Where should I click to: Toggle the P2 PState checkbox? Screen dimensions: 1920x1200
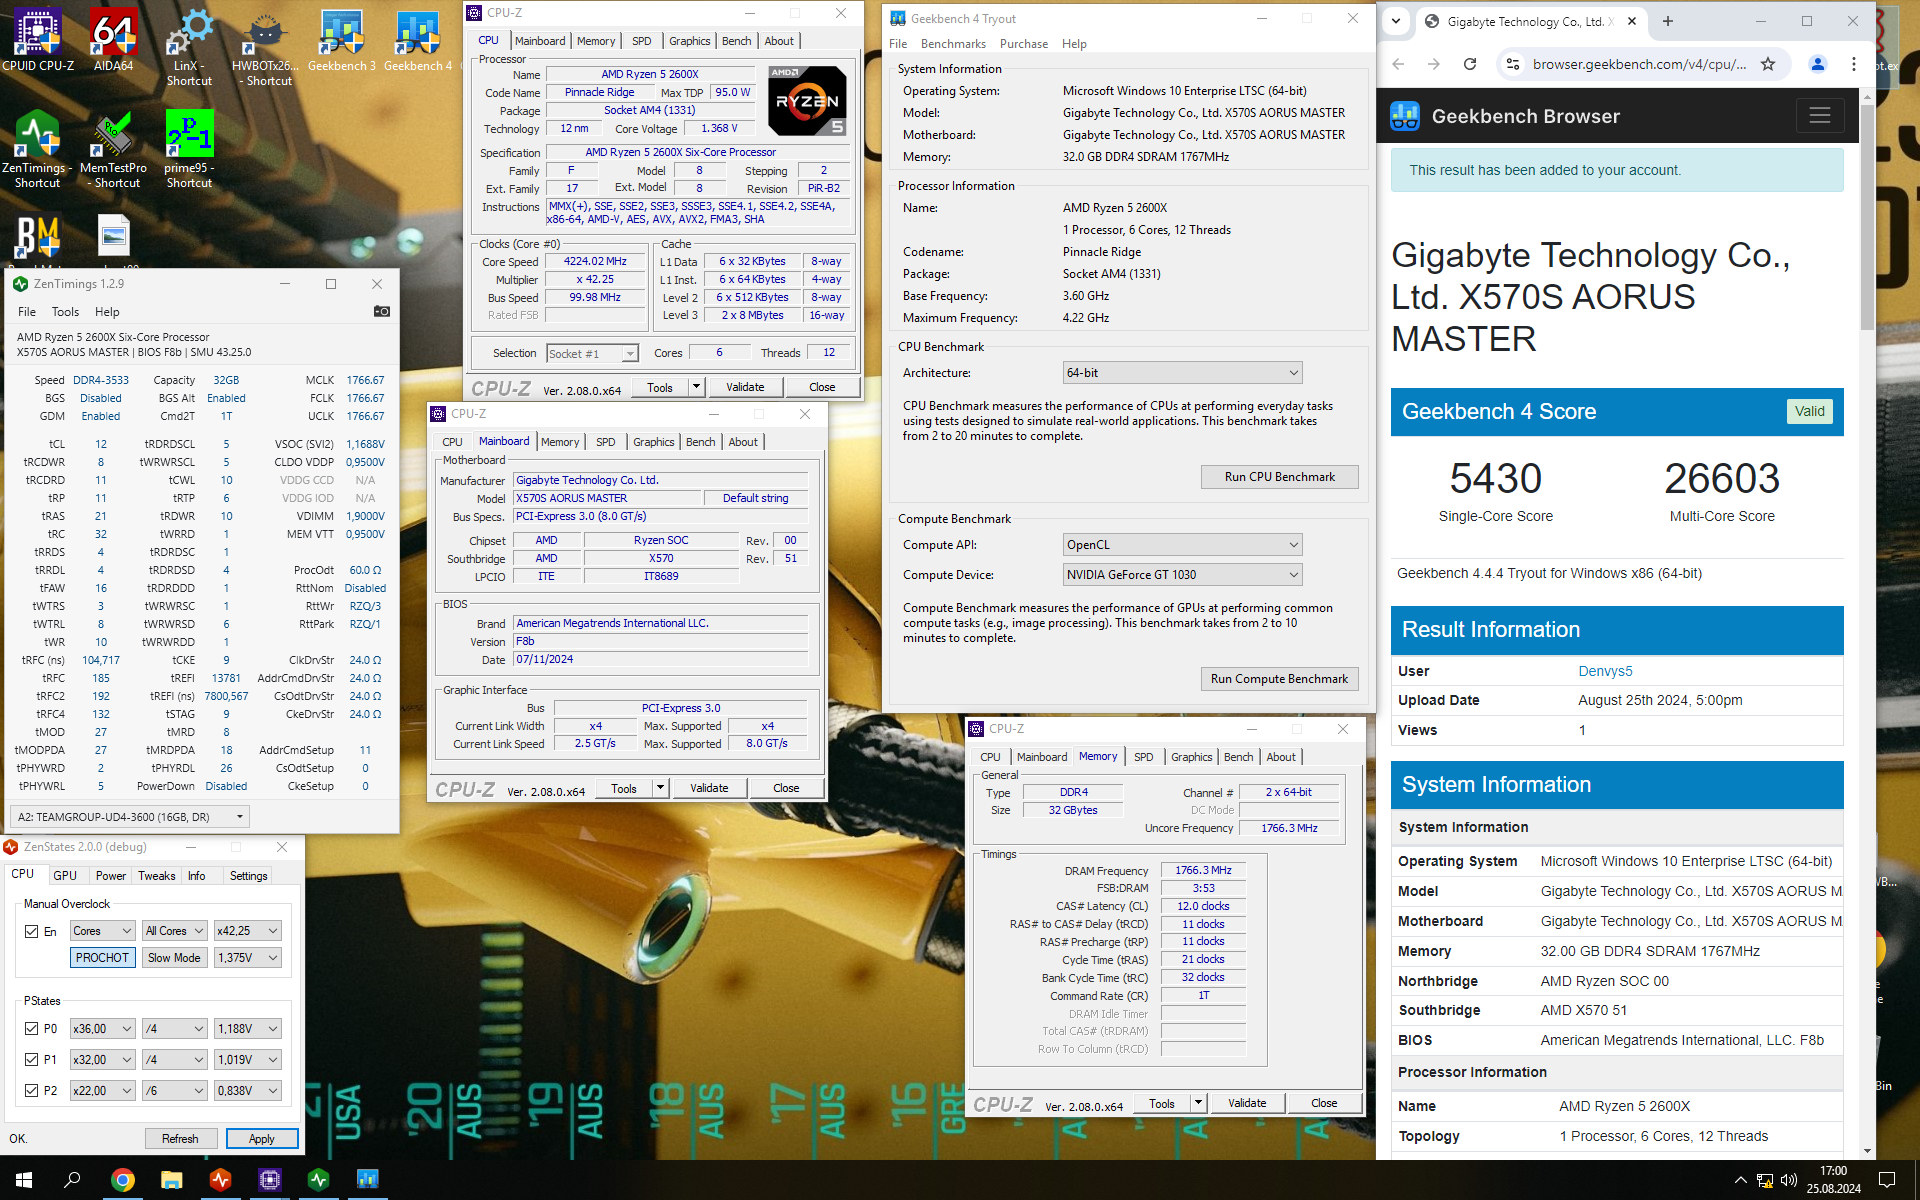tap(31, 1091)
